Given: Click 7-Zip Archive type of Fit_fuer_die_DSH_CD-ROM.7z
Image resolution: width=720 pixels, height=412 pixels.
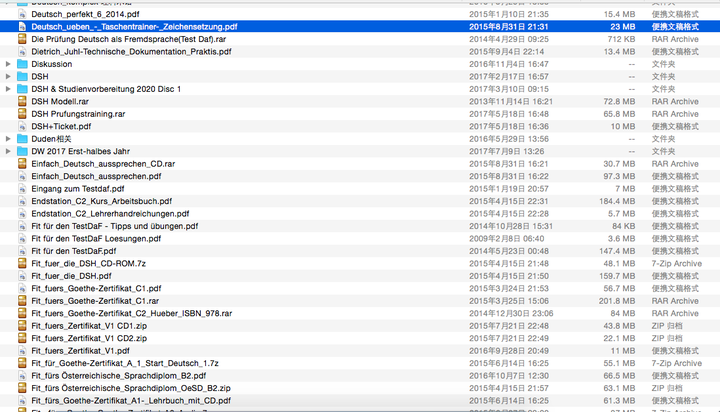Looking at the screenshot, I should [677, 263].
